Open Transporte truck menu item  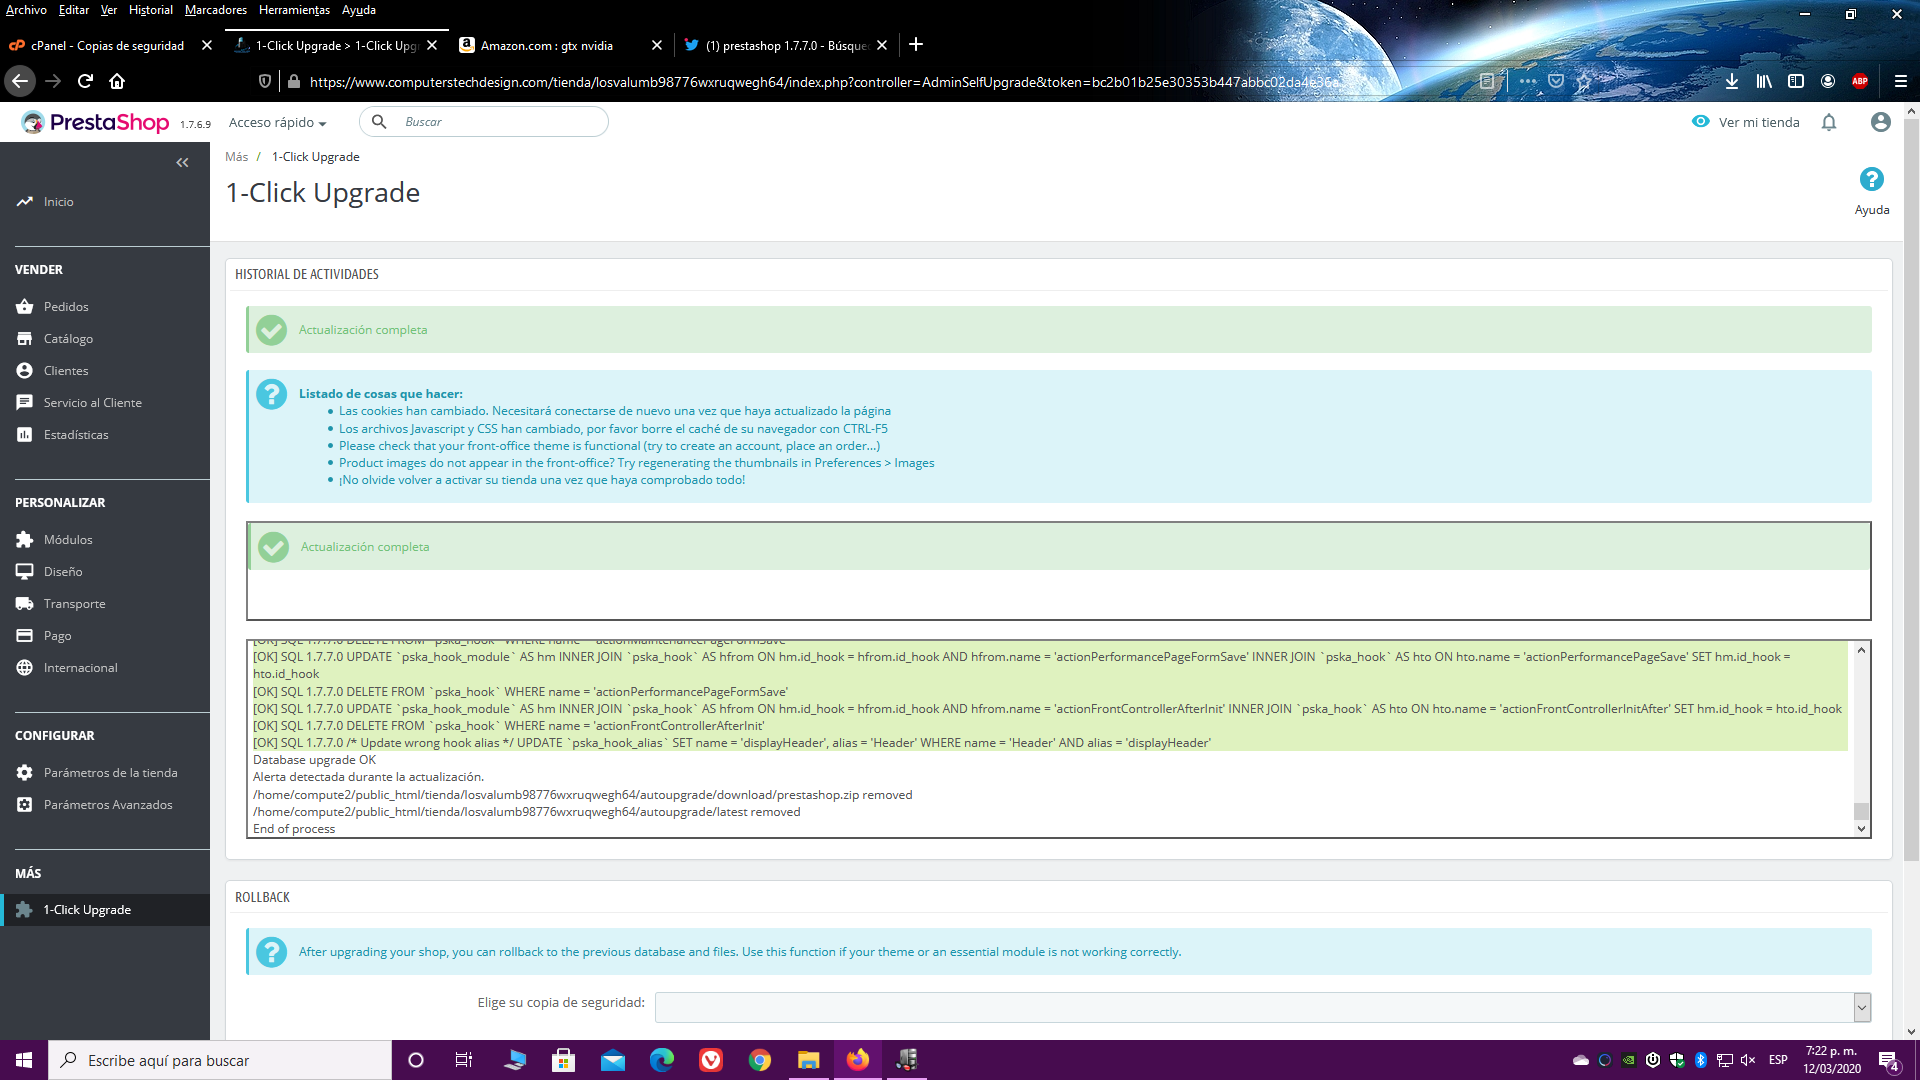click(x=74, y=604)
